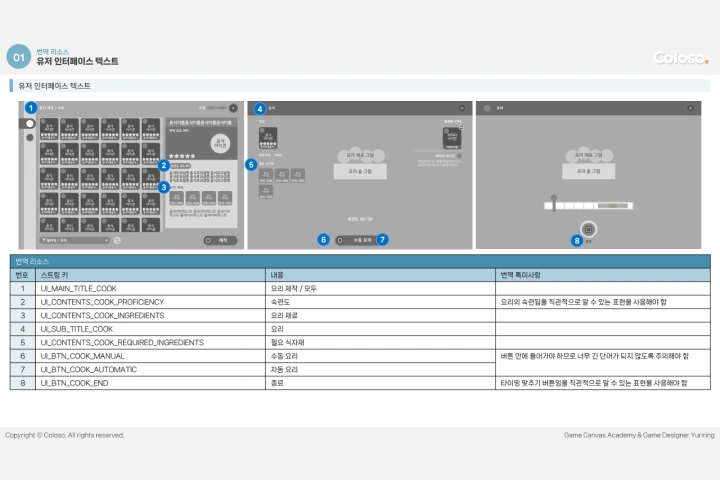The height and width of the screenshot is (480, 720).
Task: Close the third cooking mockup window
Action: [690, 108]
